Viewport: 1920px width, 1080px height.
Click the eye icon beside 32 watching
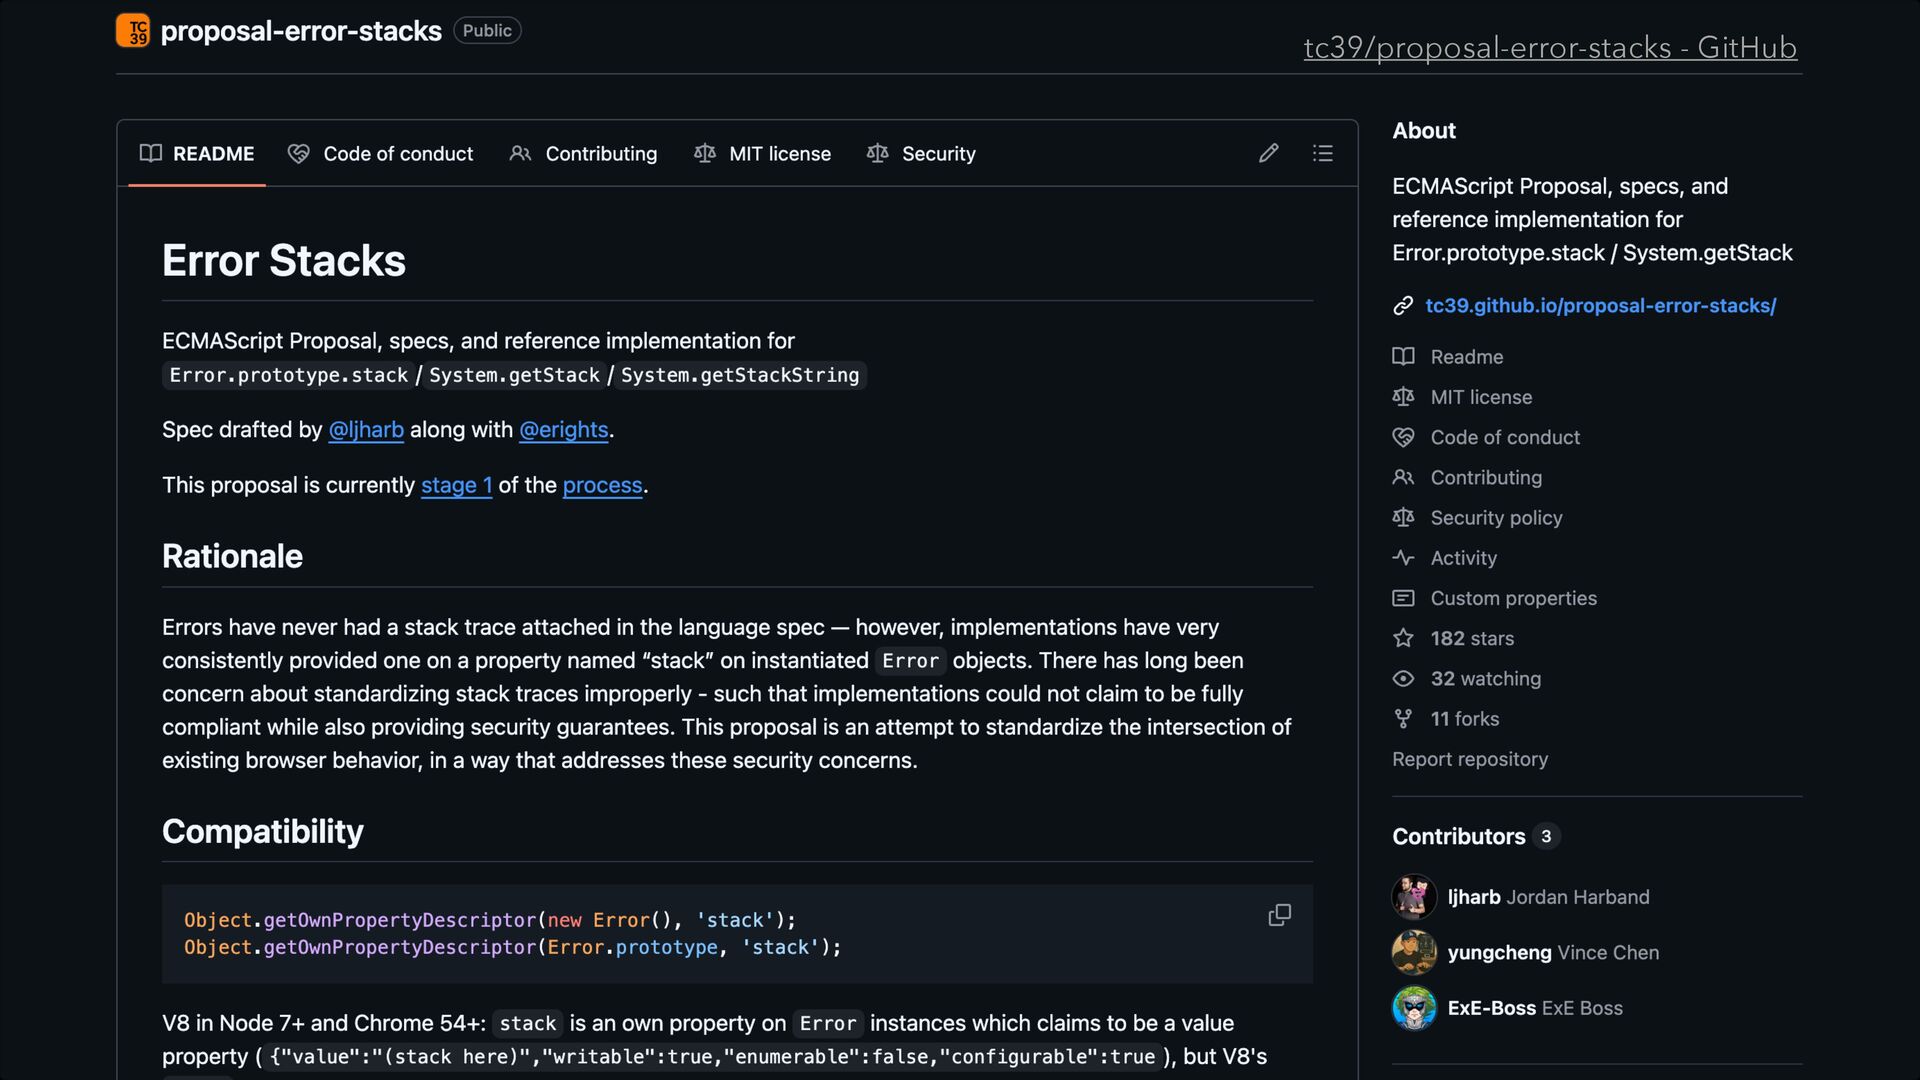coord(1403,679)
